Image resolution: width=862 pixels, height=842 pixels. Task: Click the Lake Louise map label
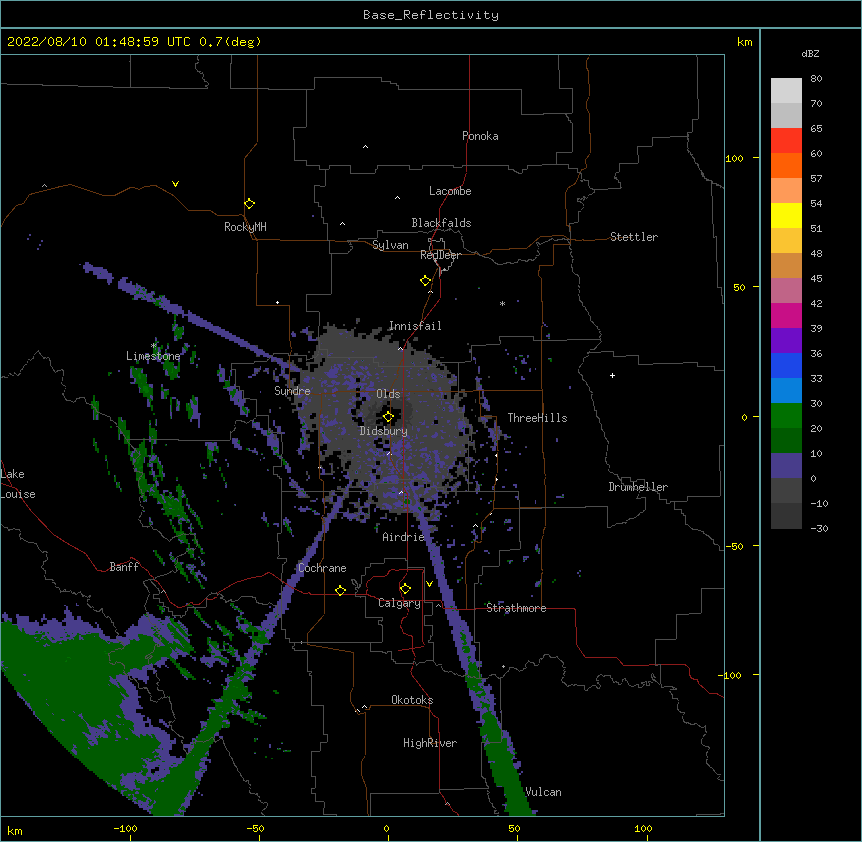tap(18, 484)
